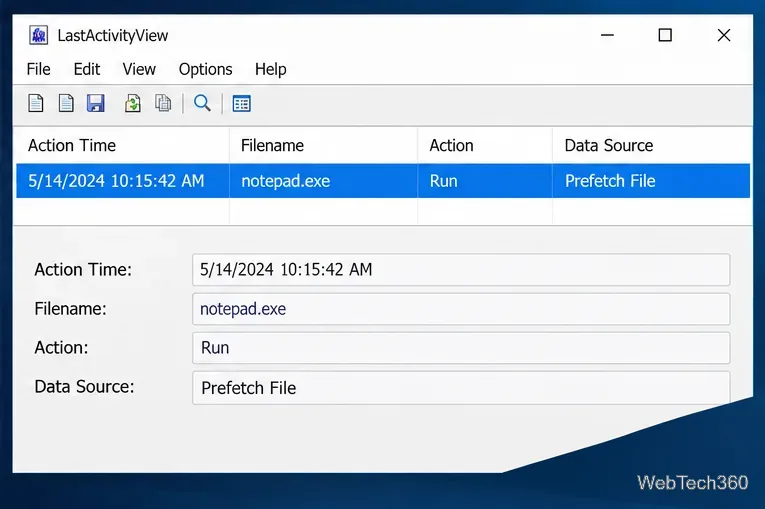Open the Edit menu

pos(87,69)
